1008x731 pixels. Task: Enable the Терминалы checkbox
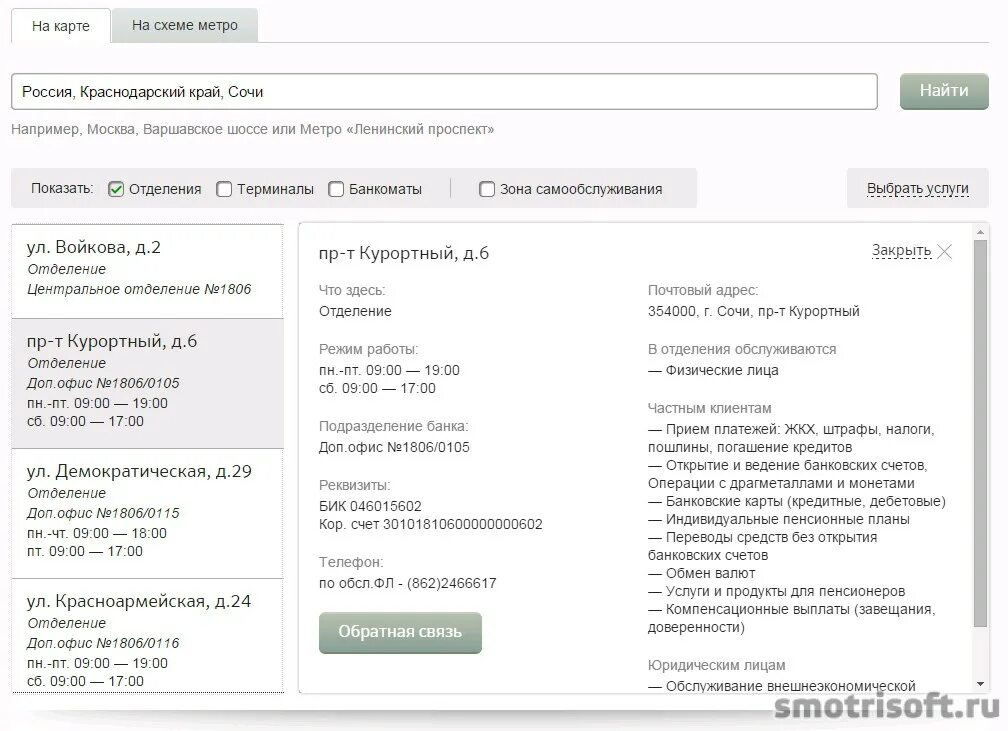[x=224, y=188]
